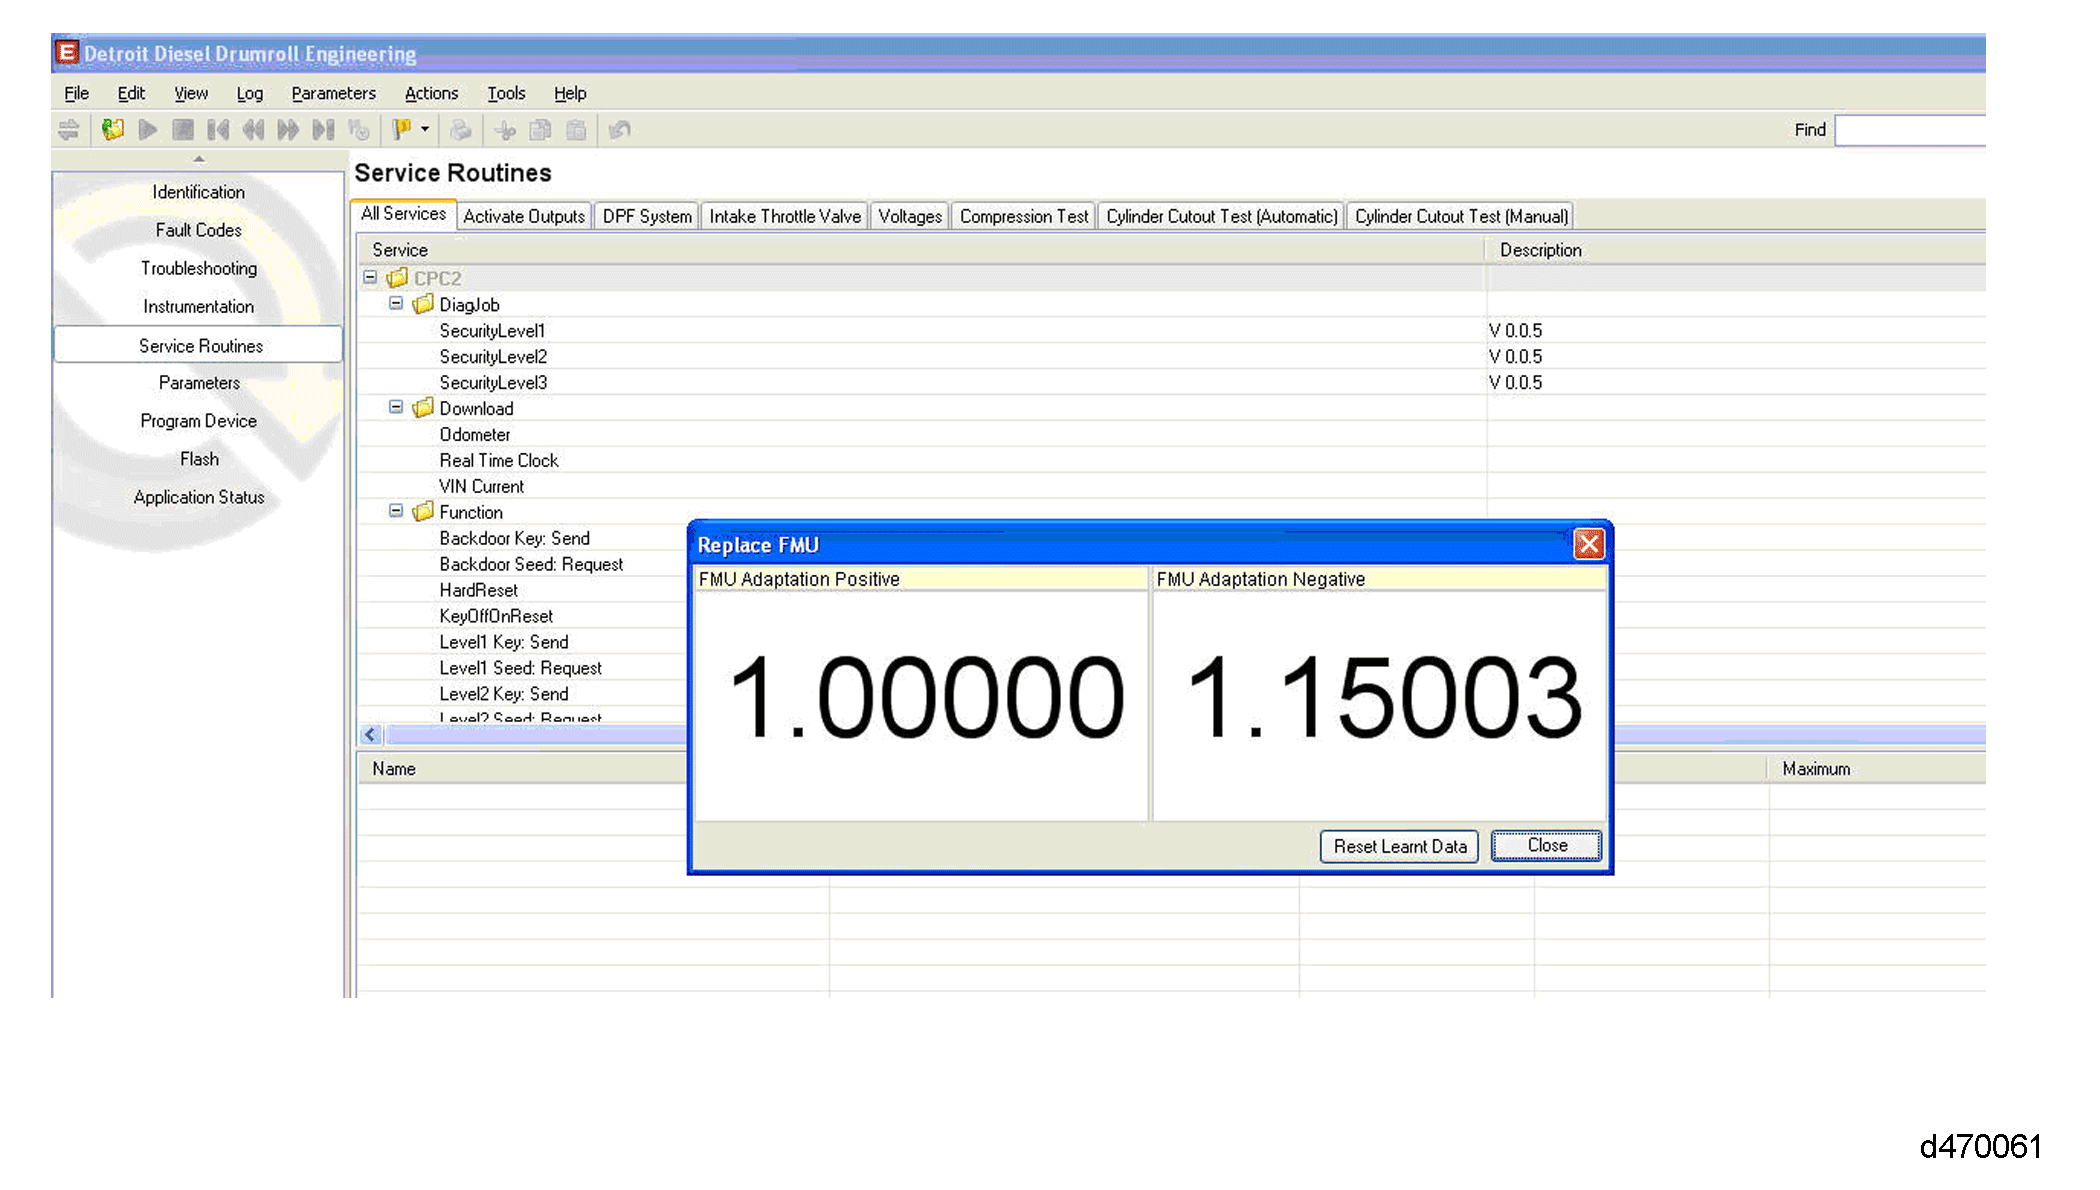Switch to the DPF System tab
Image resolution: width=2100 pixels, height=1190 pixels.
647,216
